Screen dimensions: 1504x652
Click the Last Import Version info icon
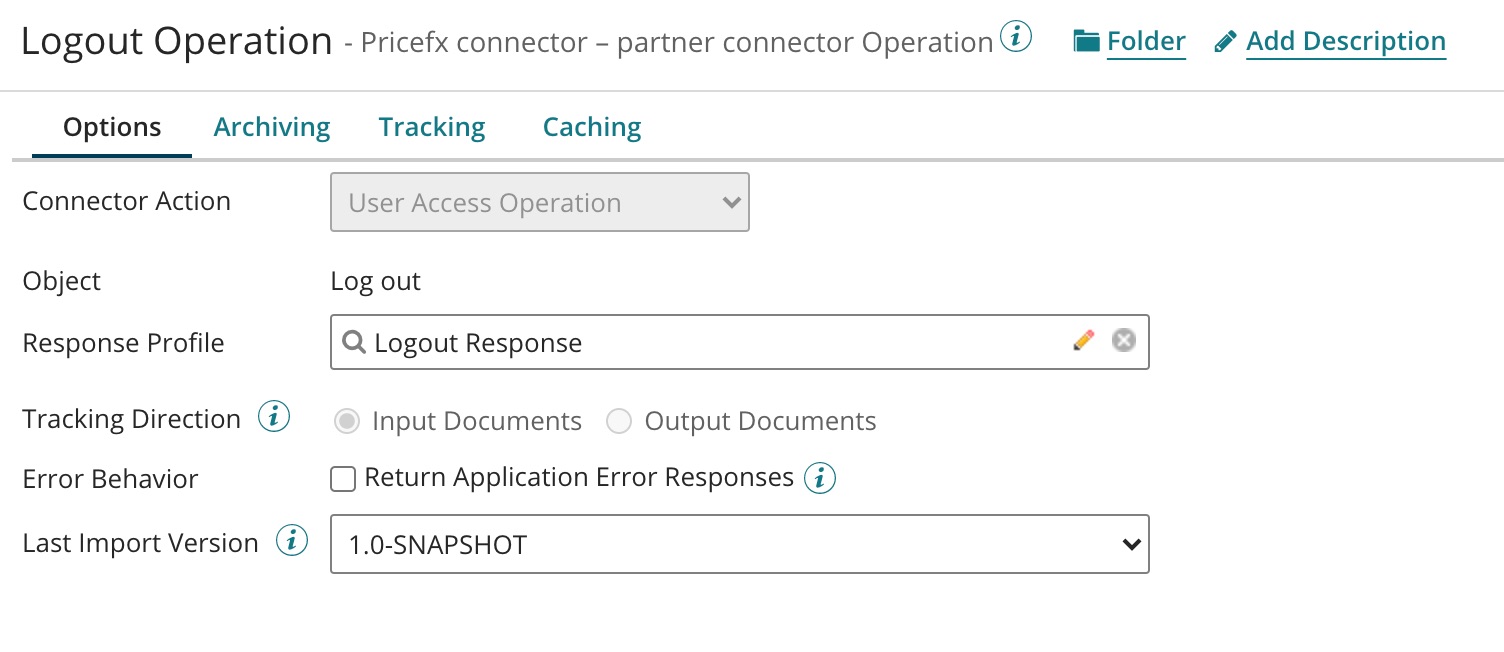(292, 542)
